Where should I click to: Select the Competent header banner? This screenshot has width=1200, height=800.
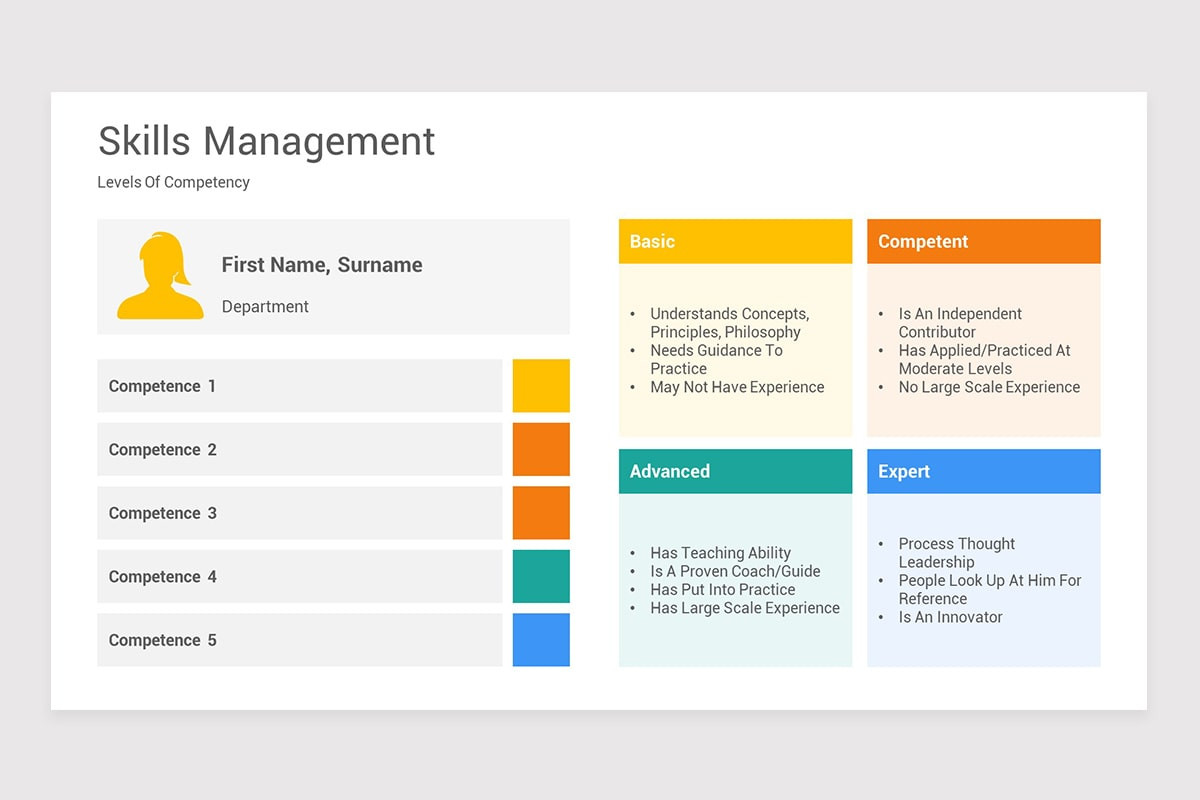[983, 241]
